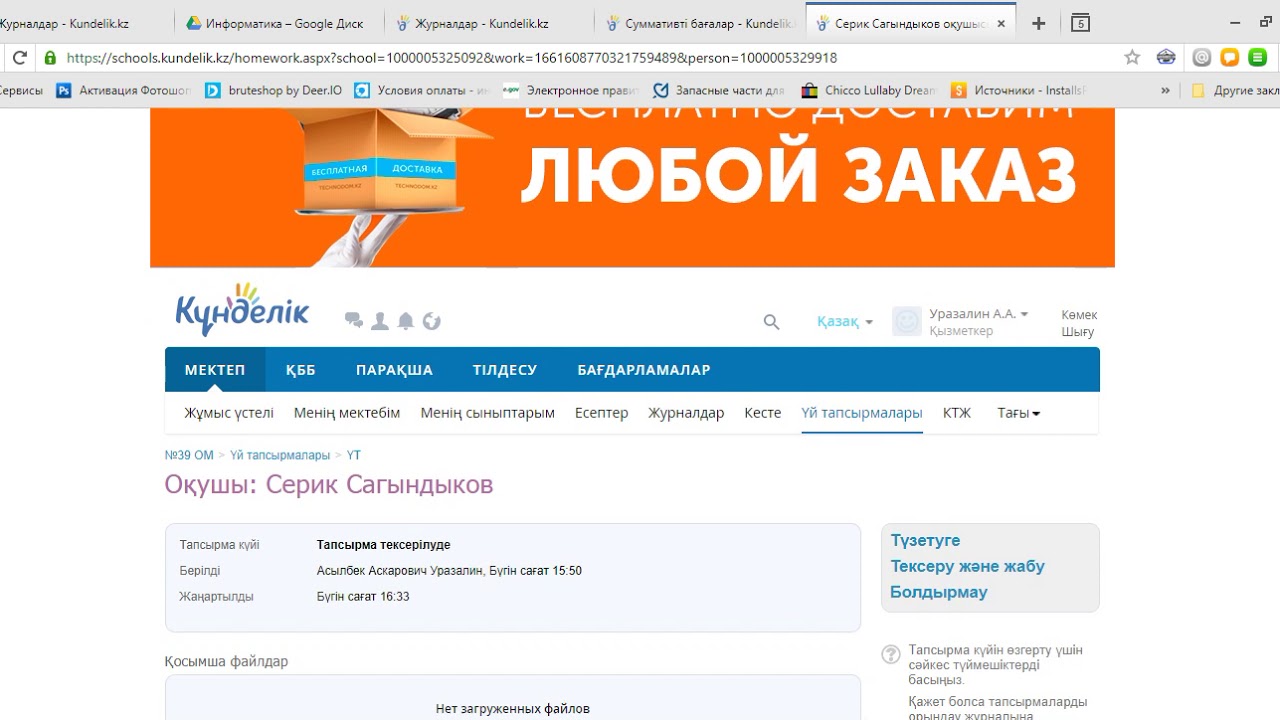1280x720 pixels.
Task: Click the yellow extension icon in toolbar
Action: pyautogui.click(x=1230, y=58)
